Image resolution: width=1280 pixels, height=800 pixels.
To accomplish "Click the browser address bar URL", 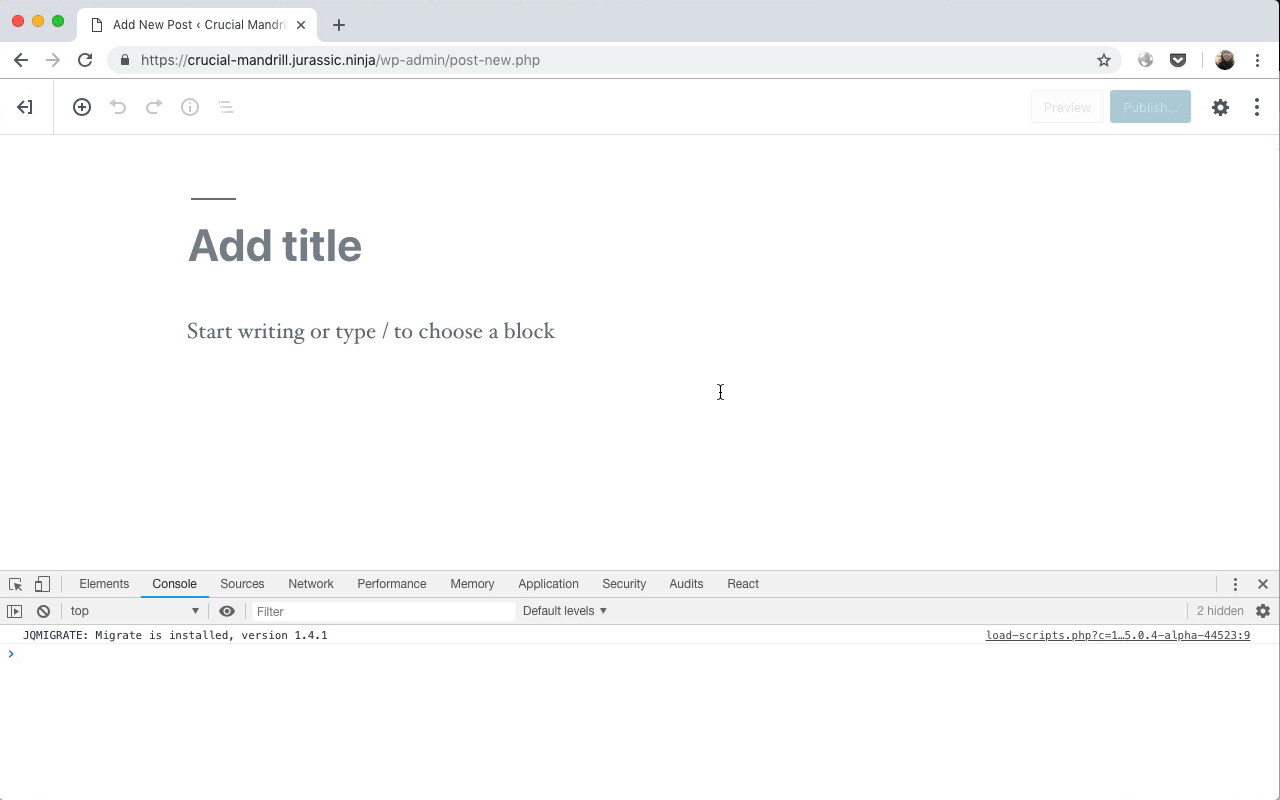I will pyautogui.click(x=340, y=60).
